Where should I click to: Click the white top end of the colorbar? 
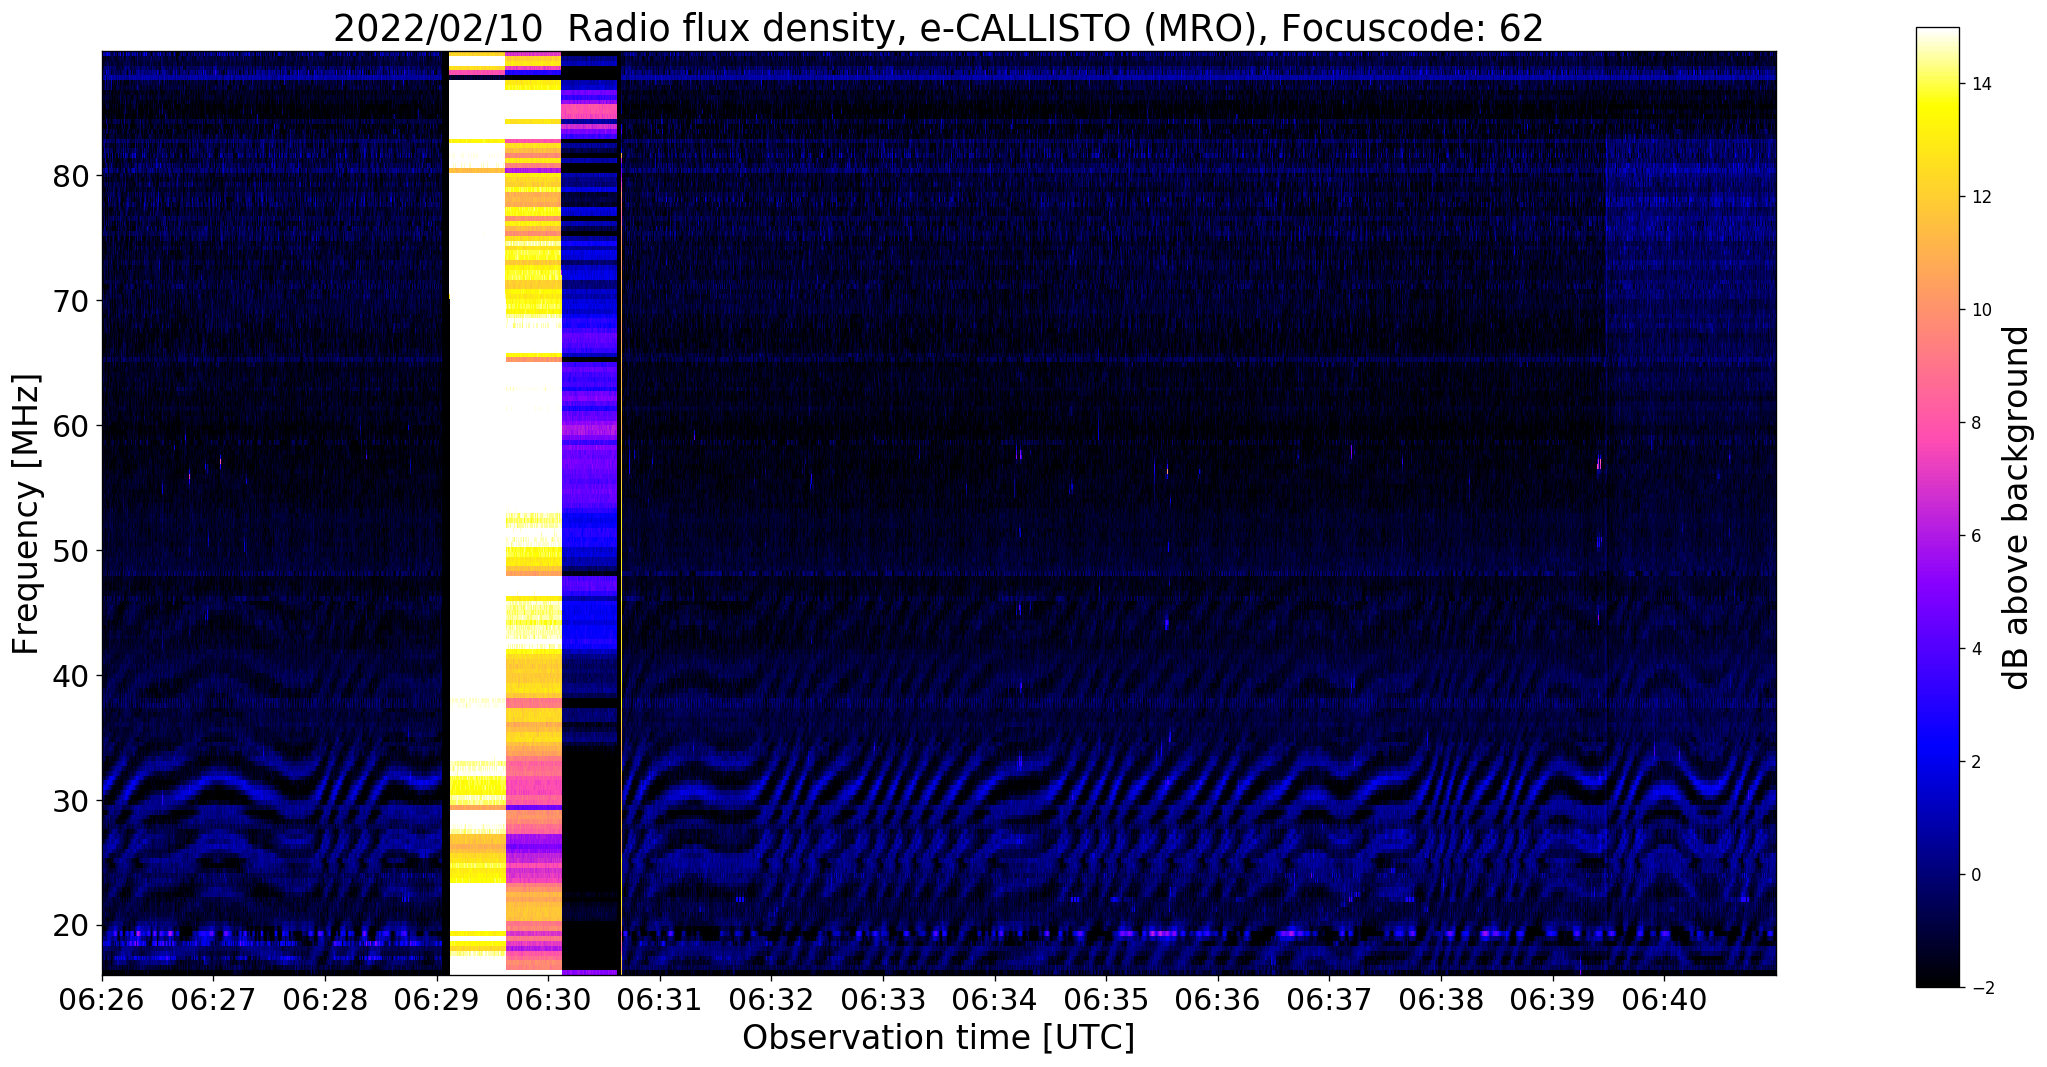tap(1937, 36)
